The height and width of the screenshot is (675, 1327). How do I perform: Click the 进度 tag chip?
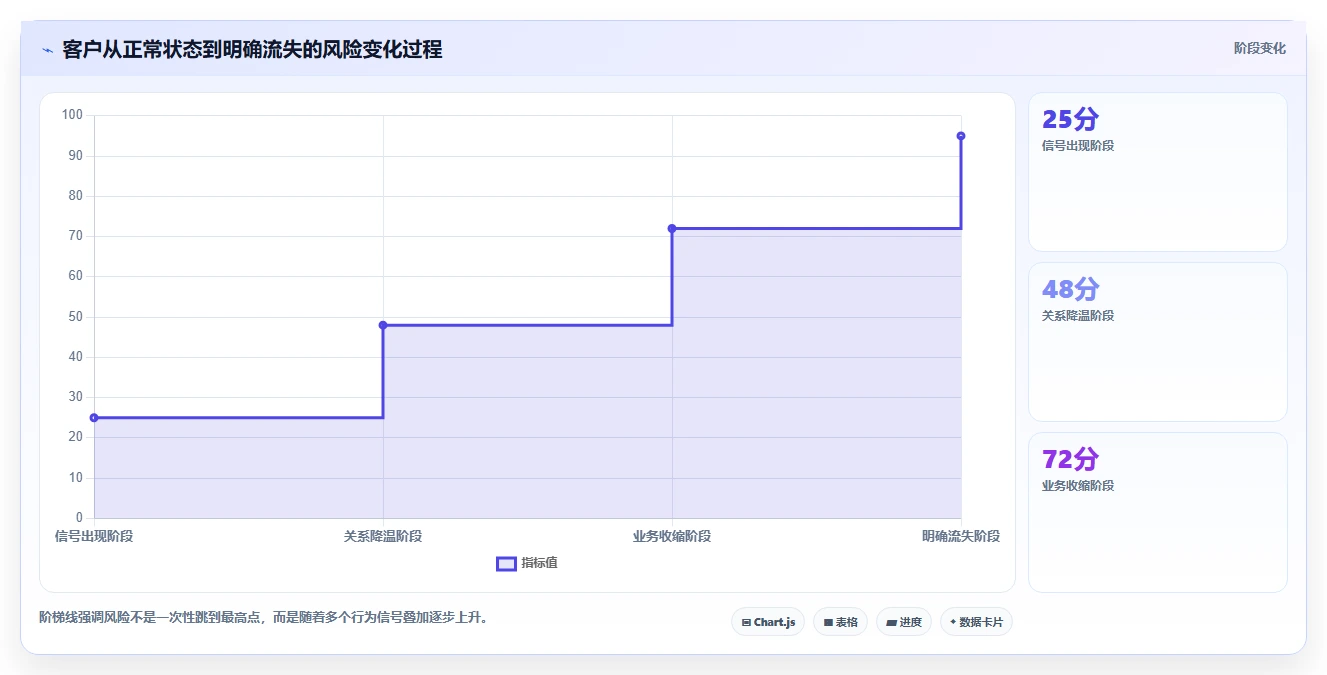[904, 622]
